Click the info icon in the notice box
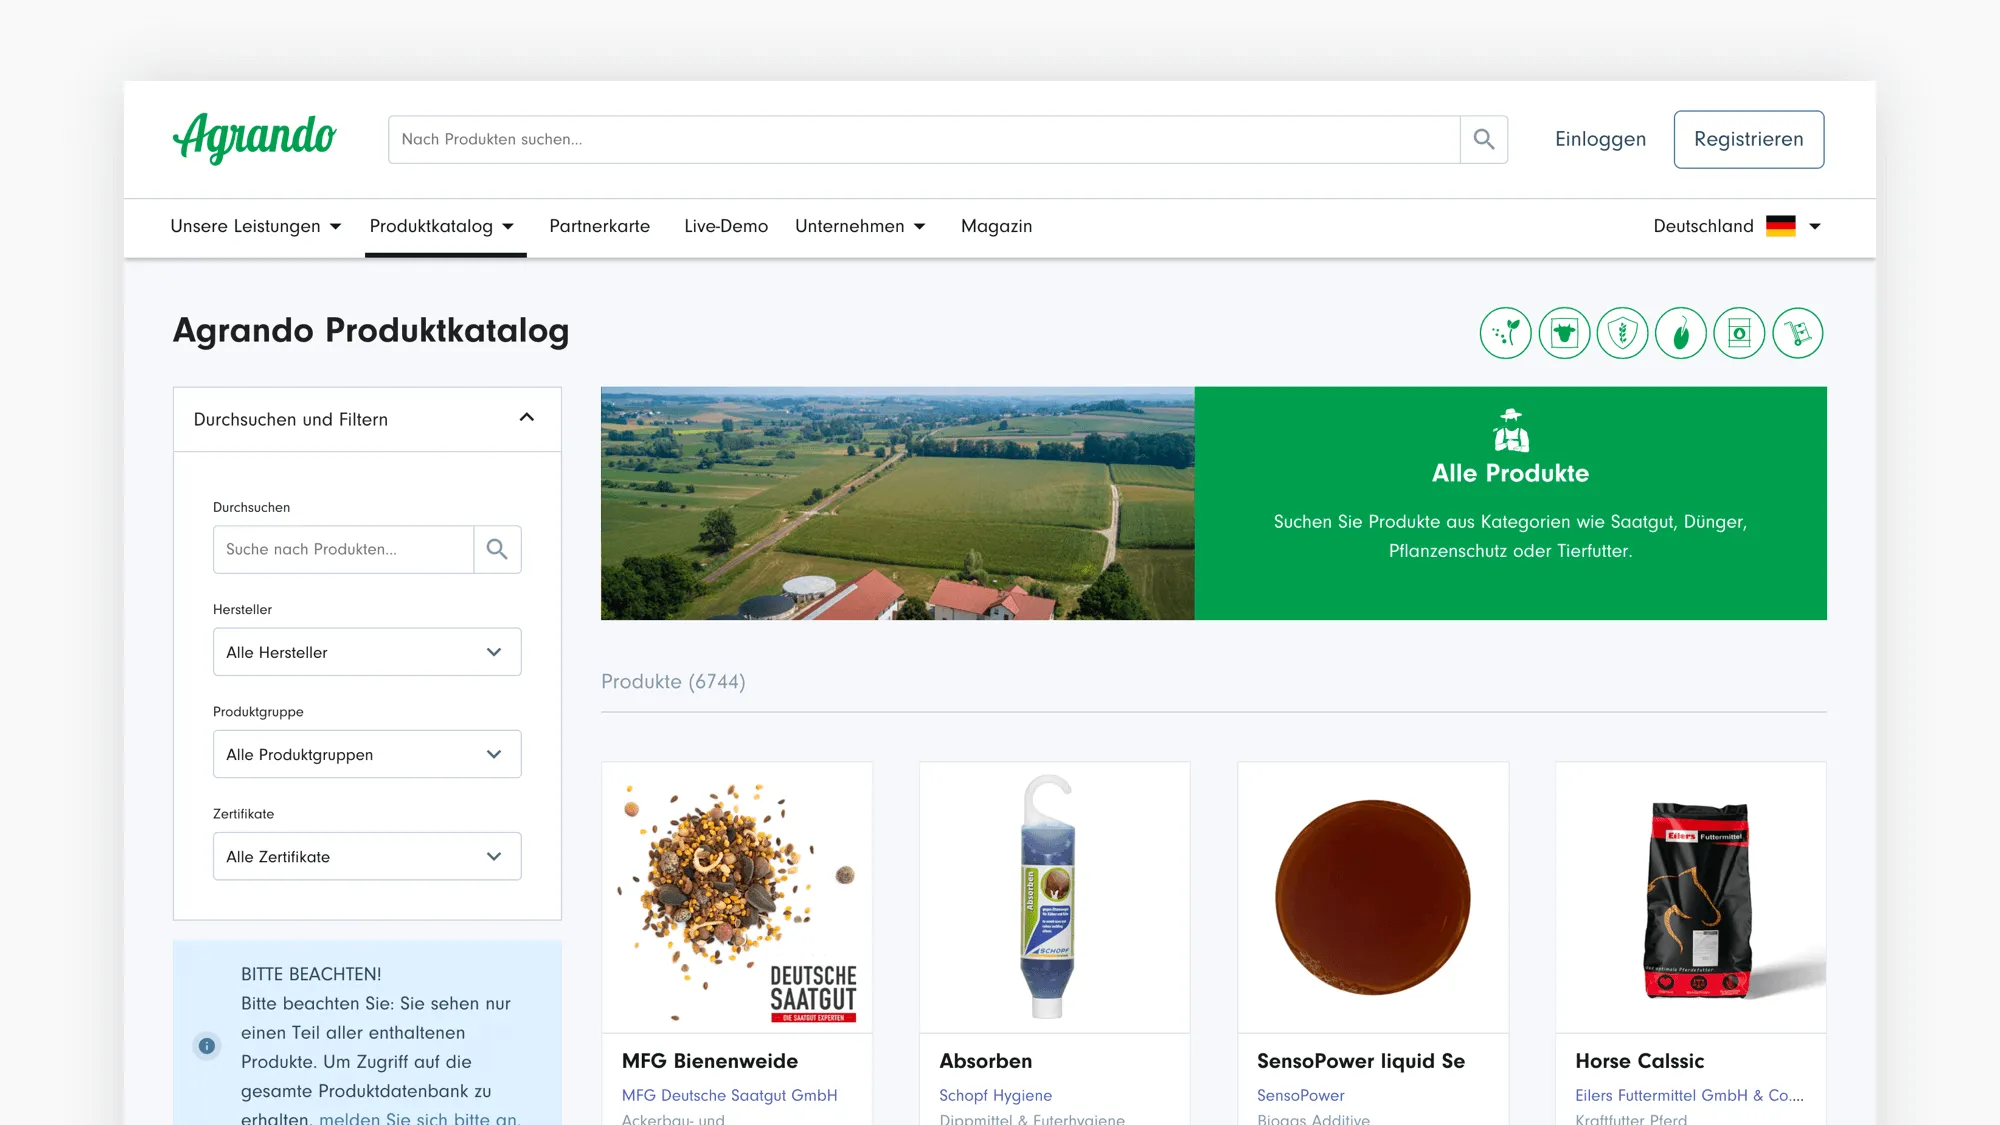Screen dimensions: 2000x1125 [x=207, y=1046]
